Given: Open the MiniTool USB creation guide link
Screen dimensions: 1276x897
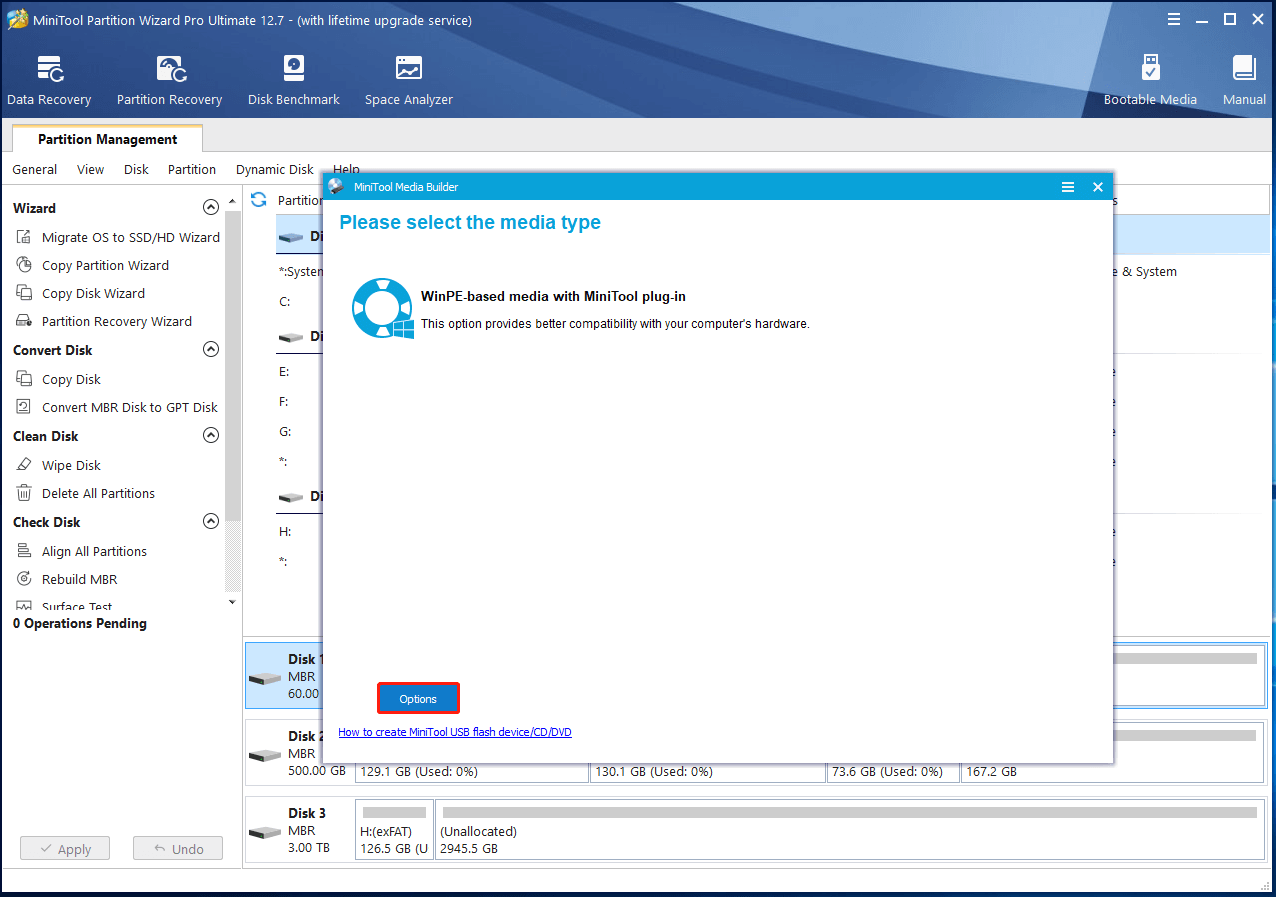Looking at the screenshot, I should coord(455,732).
